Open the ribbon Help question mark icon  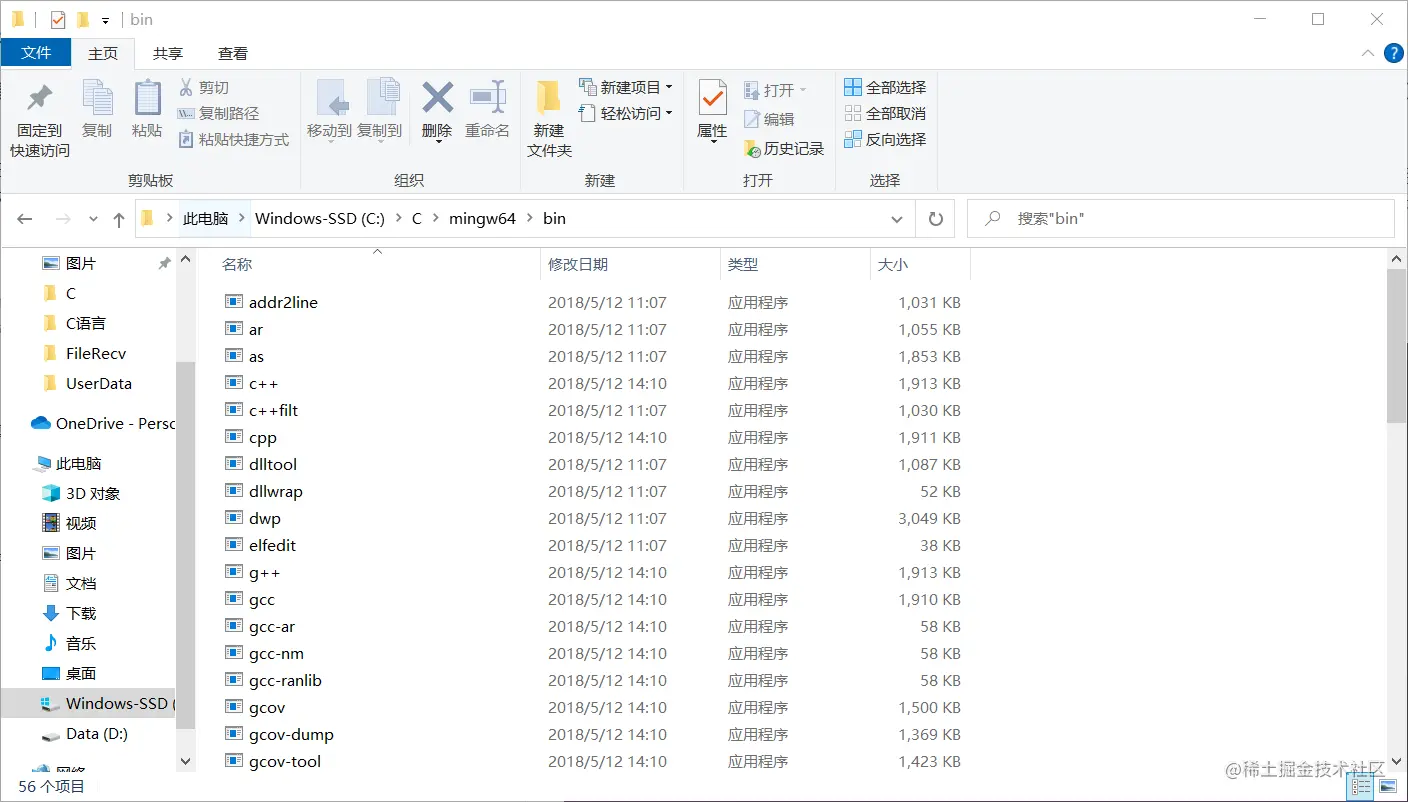coord(1392,53)
